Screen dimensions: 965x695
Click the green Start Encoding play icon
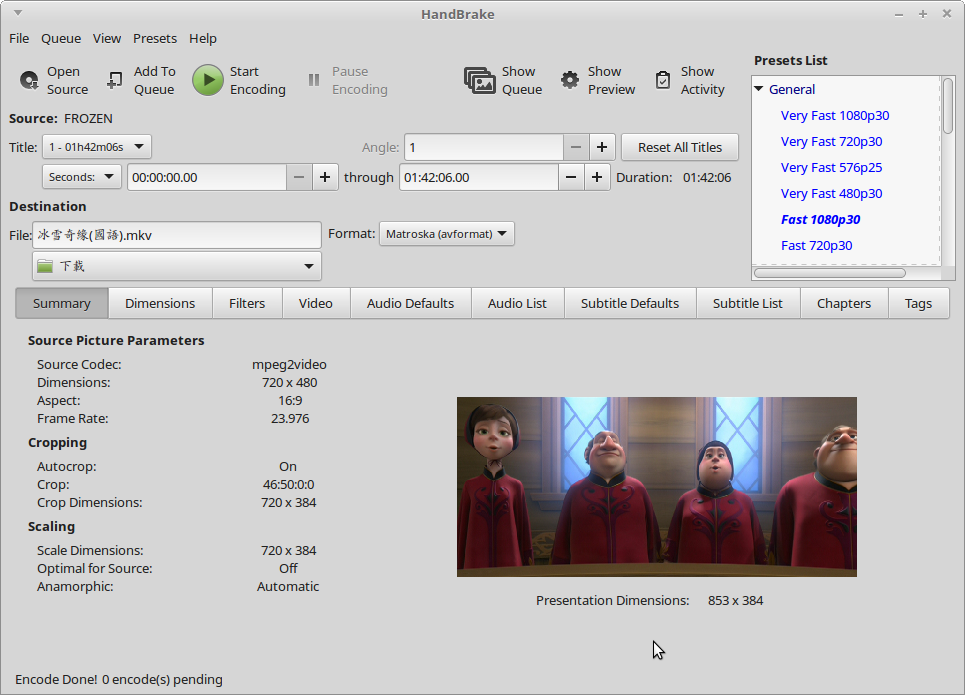click(208, 81)
